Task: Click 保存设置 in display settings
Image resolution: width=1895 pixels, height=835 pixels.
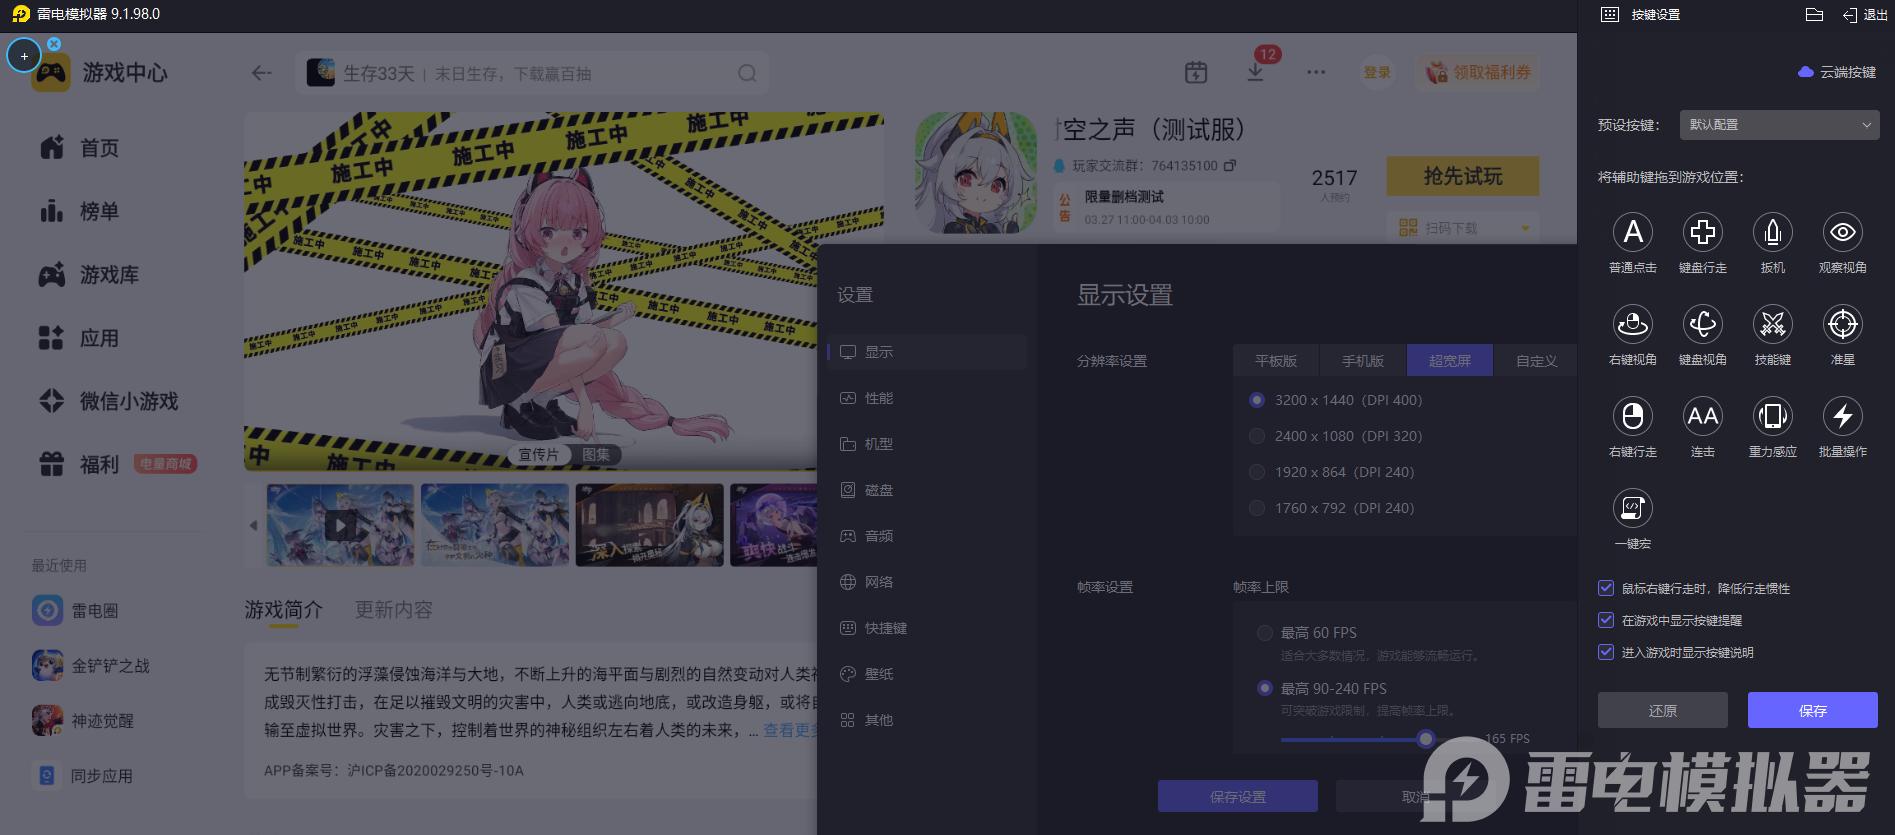Action: (x=1238, y=796)
